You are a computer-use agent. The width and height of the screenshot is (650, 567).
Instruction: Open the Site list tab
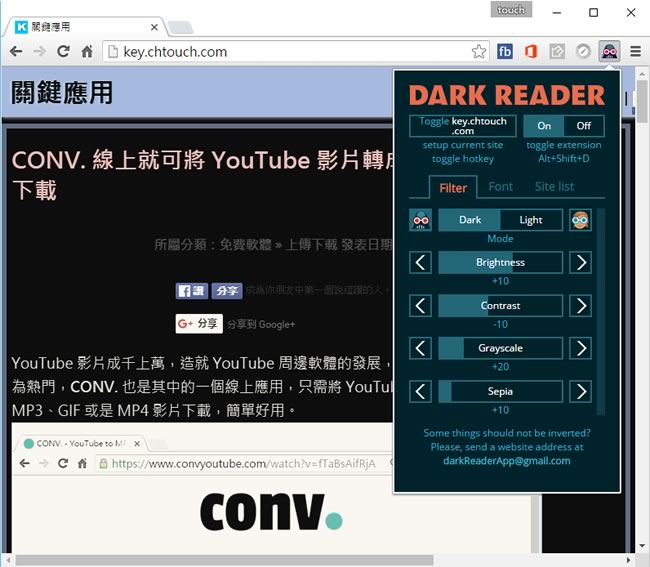click(x=554, y=186)
